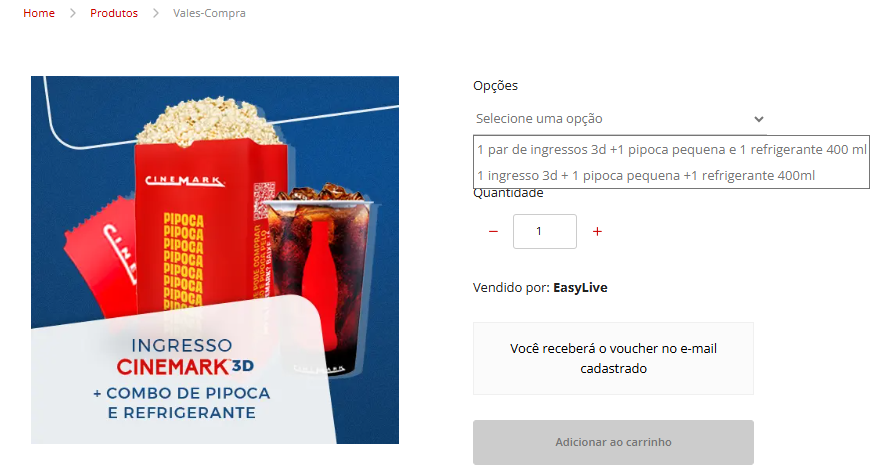
Task: Open the 'Selecione uma opção' dropdown
Action: click(619, 119)
